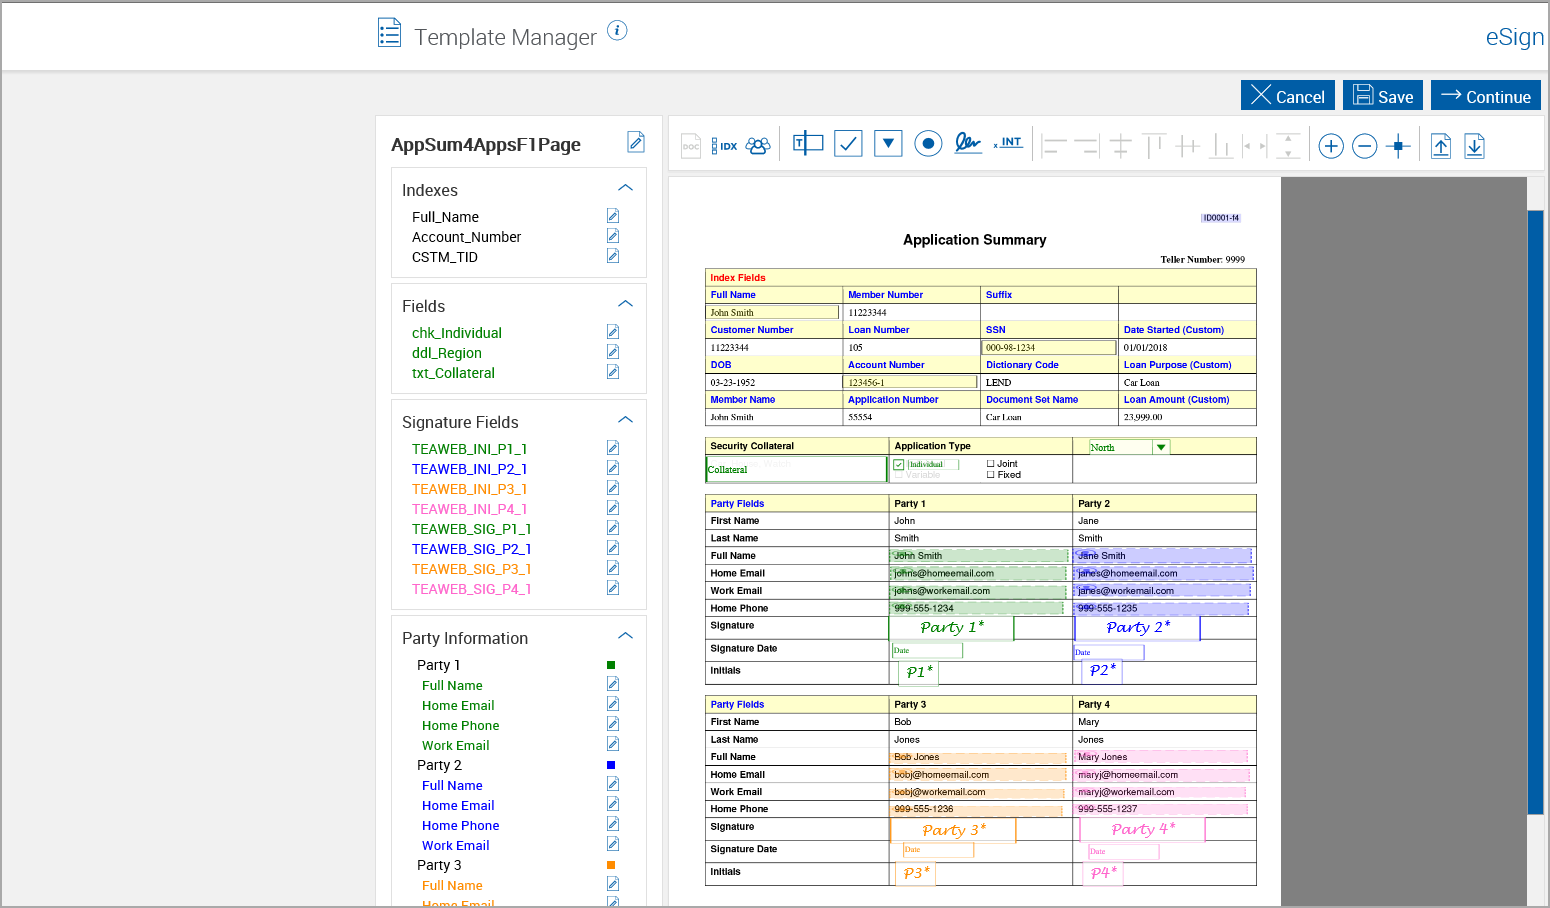Click the Continue button
The width and height of the screenshot is (1550, 908).
[x=1486, y=96]
